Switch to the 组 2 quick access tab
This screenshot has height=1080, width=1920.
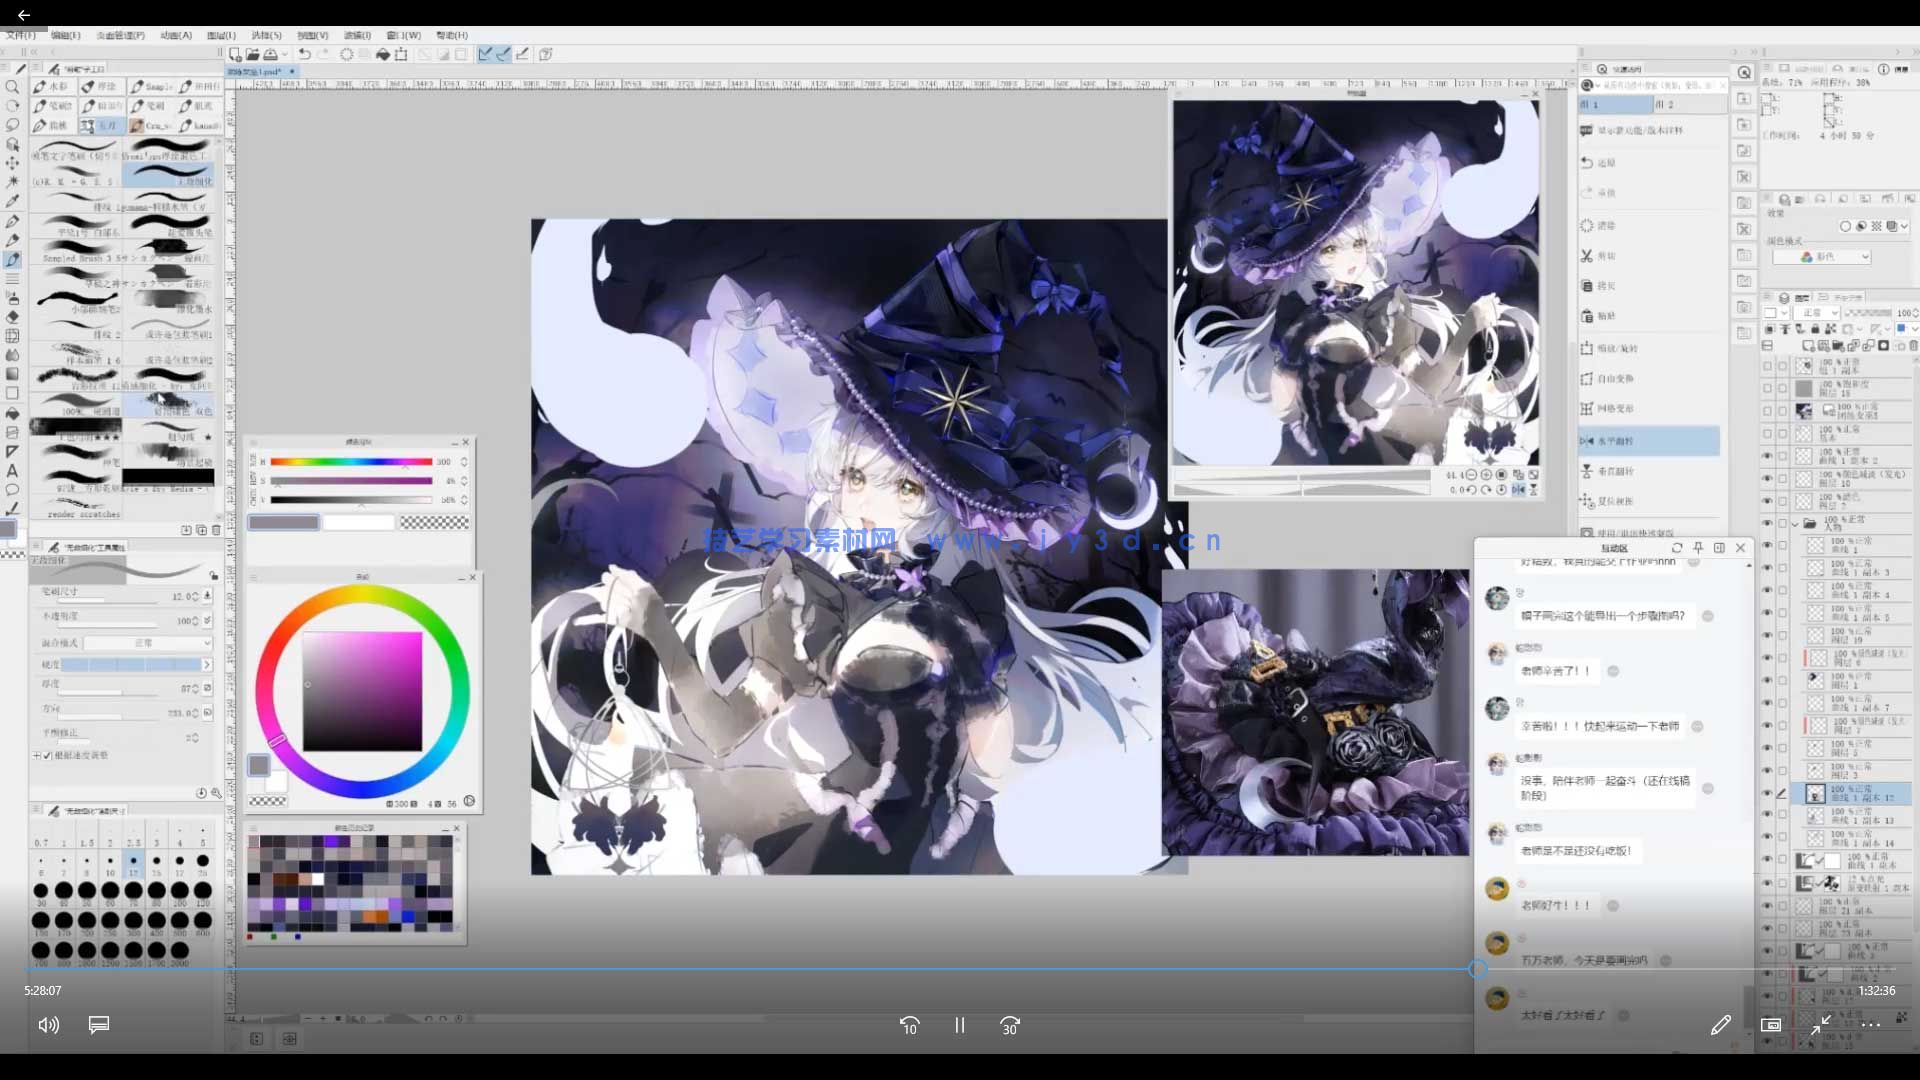coord(1665,104)
